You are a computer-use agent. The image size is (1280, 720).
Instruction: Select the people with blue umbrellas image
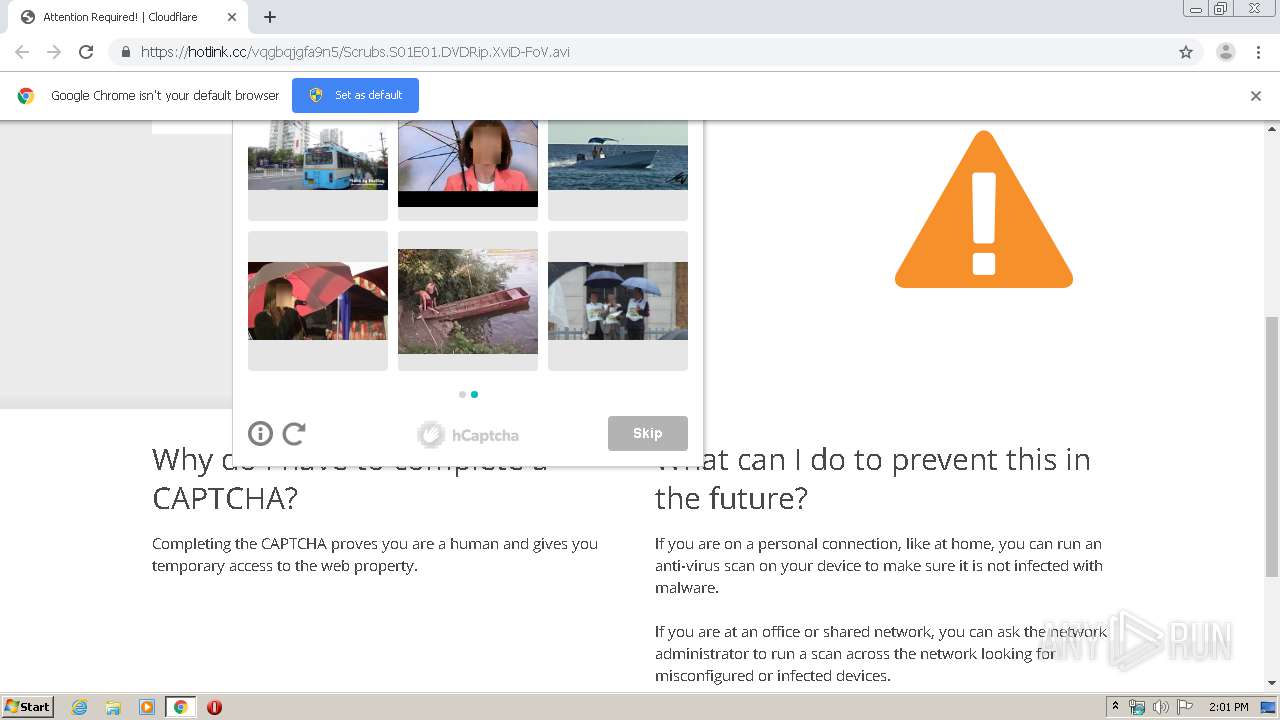pyautogui.click(x=618, y=301)
